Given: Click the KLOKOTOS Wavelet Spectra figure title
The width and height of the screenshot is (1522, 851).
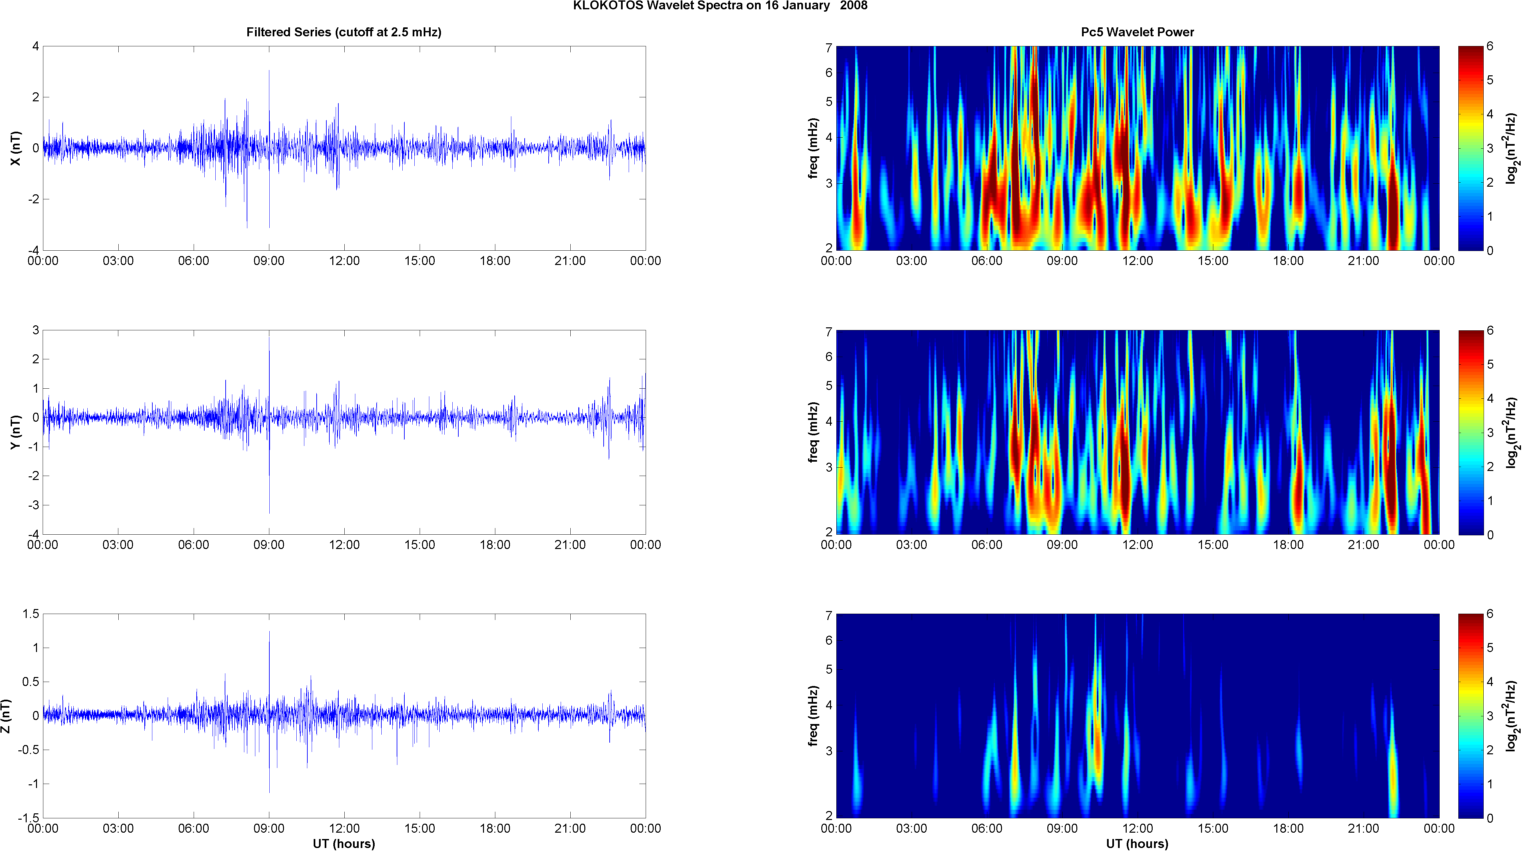Looking at the screenshot, I should [720, 6].
